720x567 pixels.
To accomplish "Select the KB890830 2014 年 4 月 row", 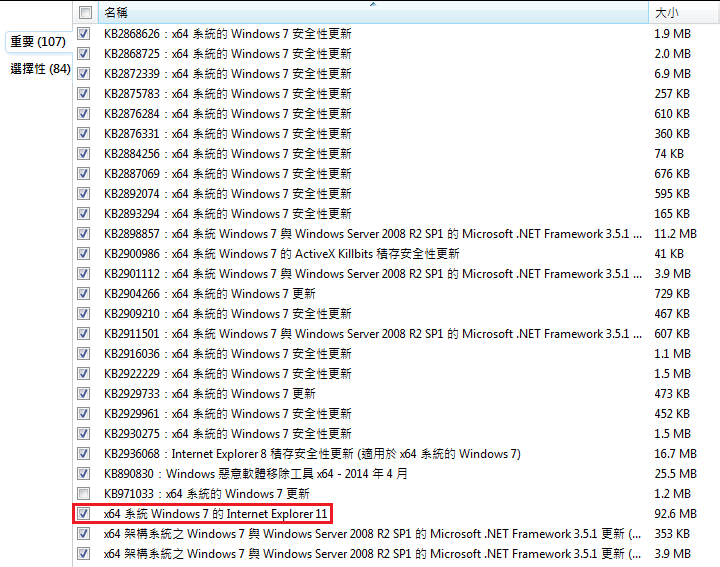I will click(397, 473).
